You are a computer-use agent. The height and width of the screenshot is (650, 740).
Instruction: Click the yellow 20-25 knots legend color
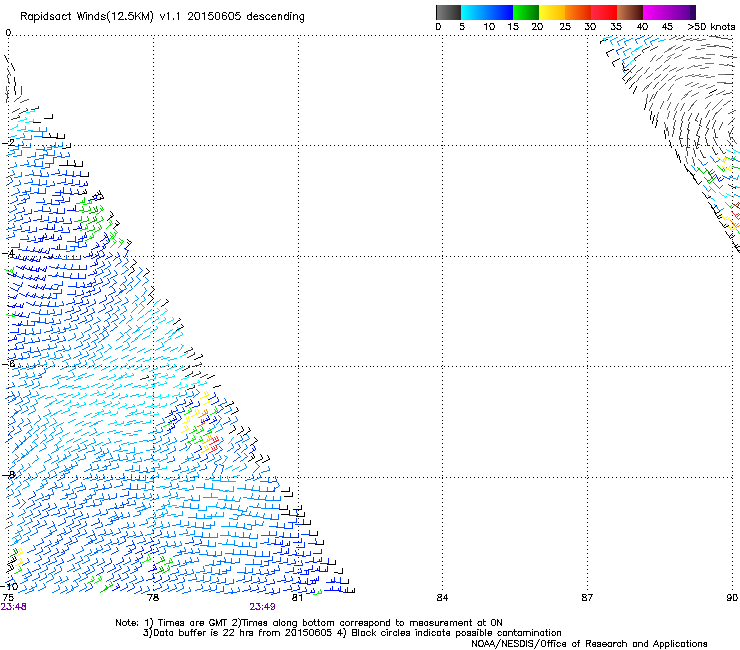point(552,12)
